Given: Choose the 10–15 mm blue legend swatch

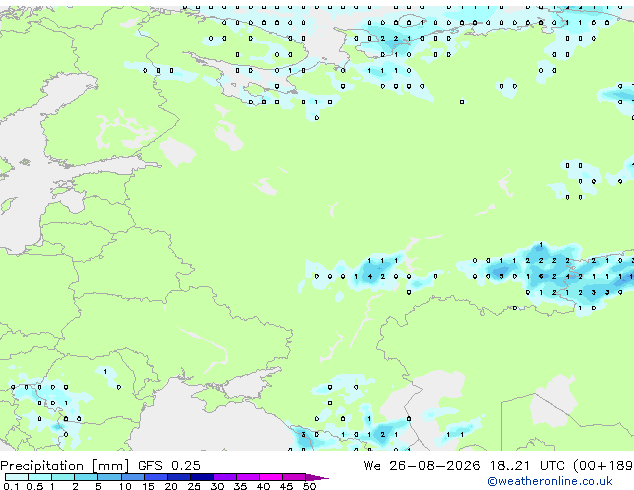Looking at the screenshot, I should [x=133, y=477].
